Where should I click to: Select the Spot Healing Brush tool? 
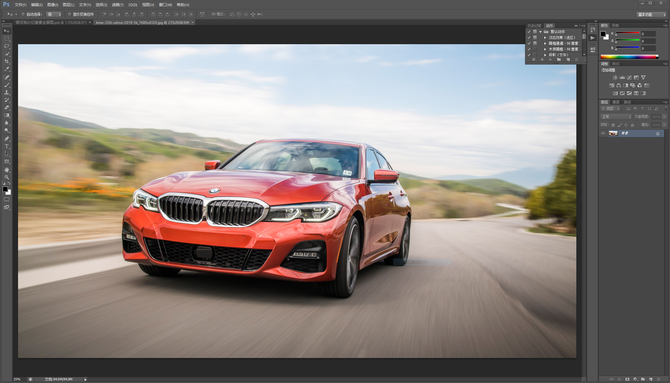(6, 77)
